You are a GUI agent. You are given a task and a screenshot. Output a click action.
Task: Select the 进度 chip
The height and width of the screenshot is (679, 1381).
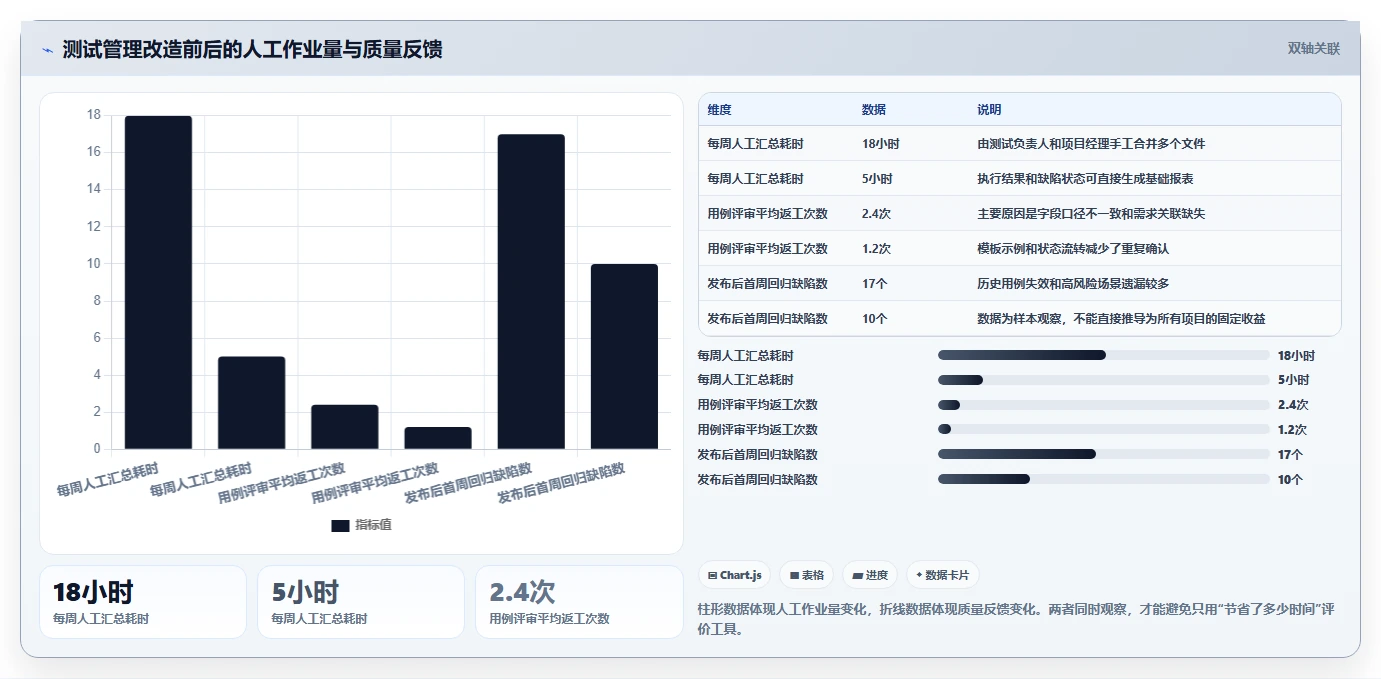point(870,575)
